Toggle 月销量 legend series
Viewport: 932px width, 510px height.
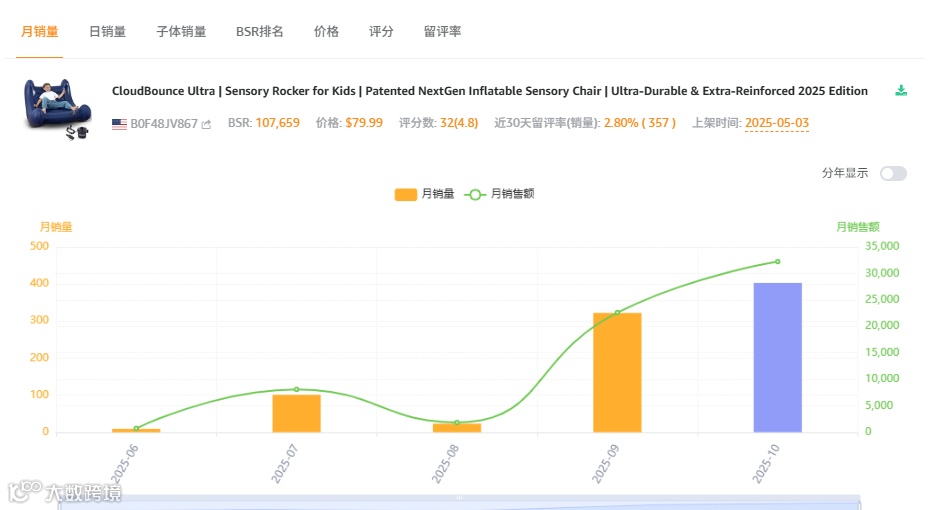coord(424,194)
